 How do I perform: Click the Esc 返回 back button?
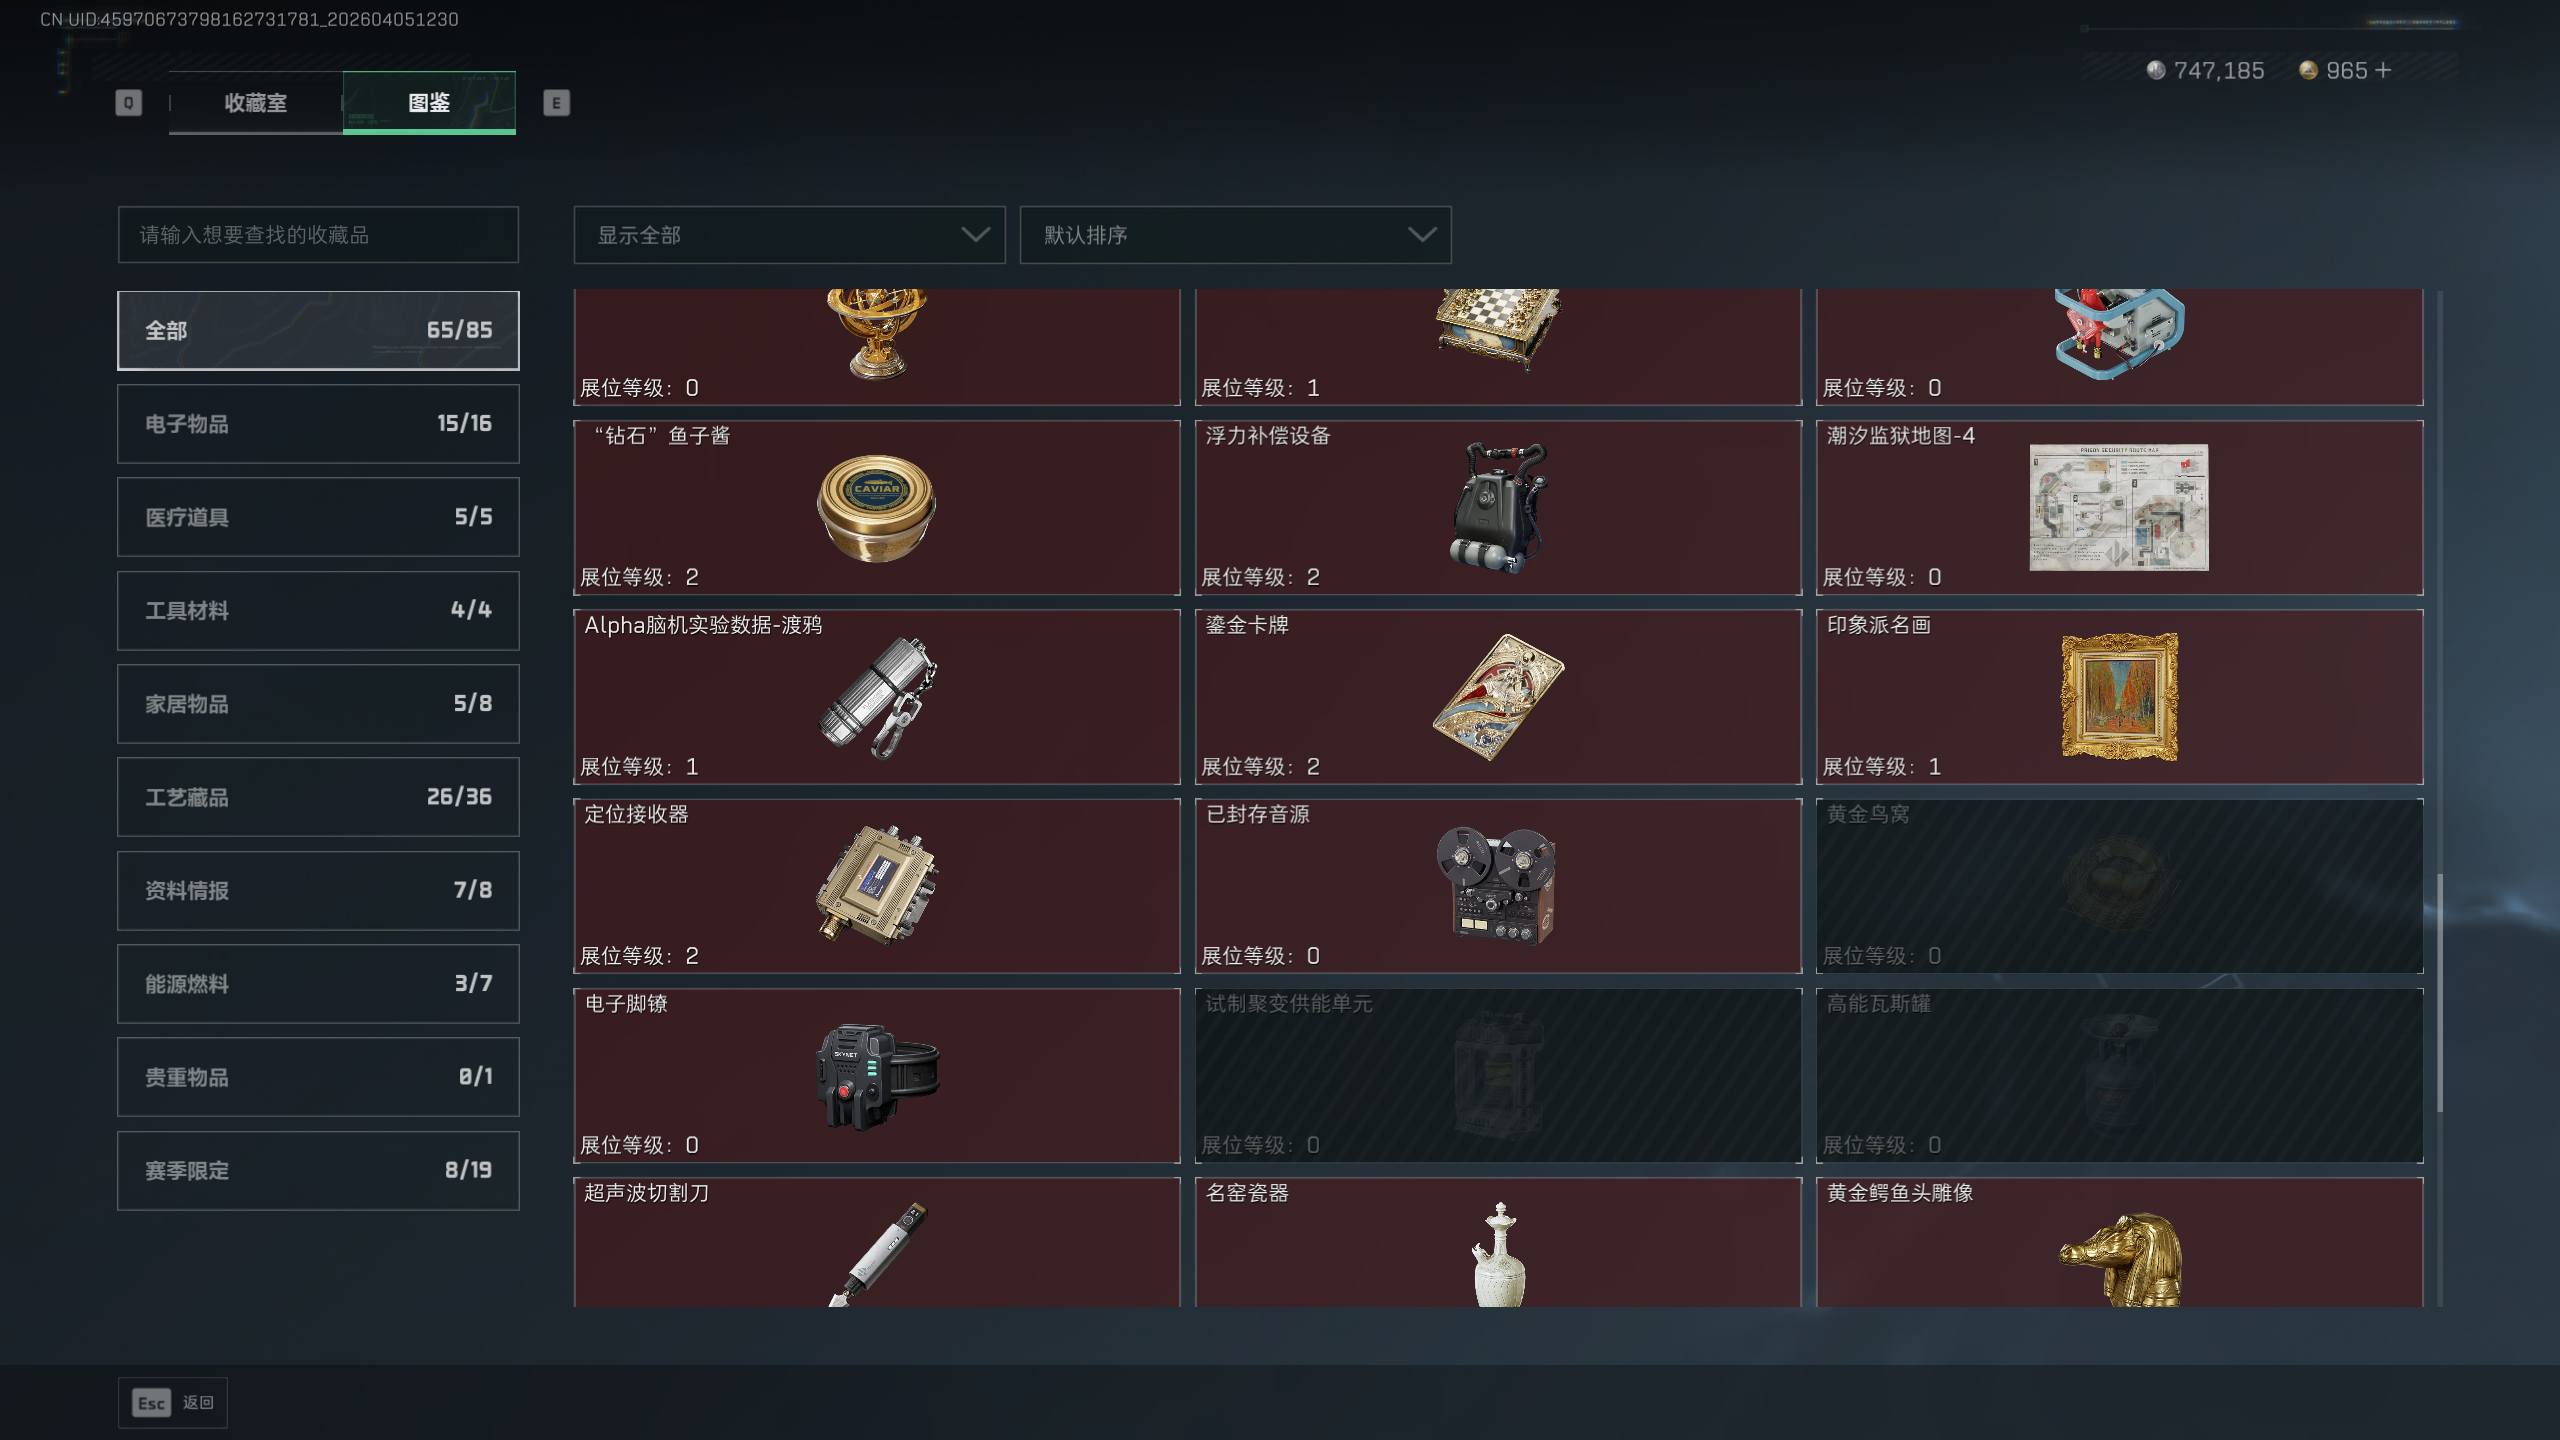coord(173,1403)
